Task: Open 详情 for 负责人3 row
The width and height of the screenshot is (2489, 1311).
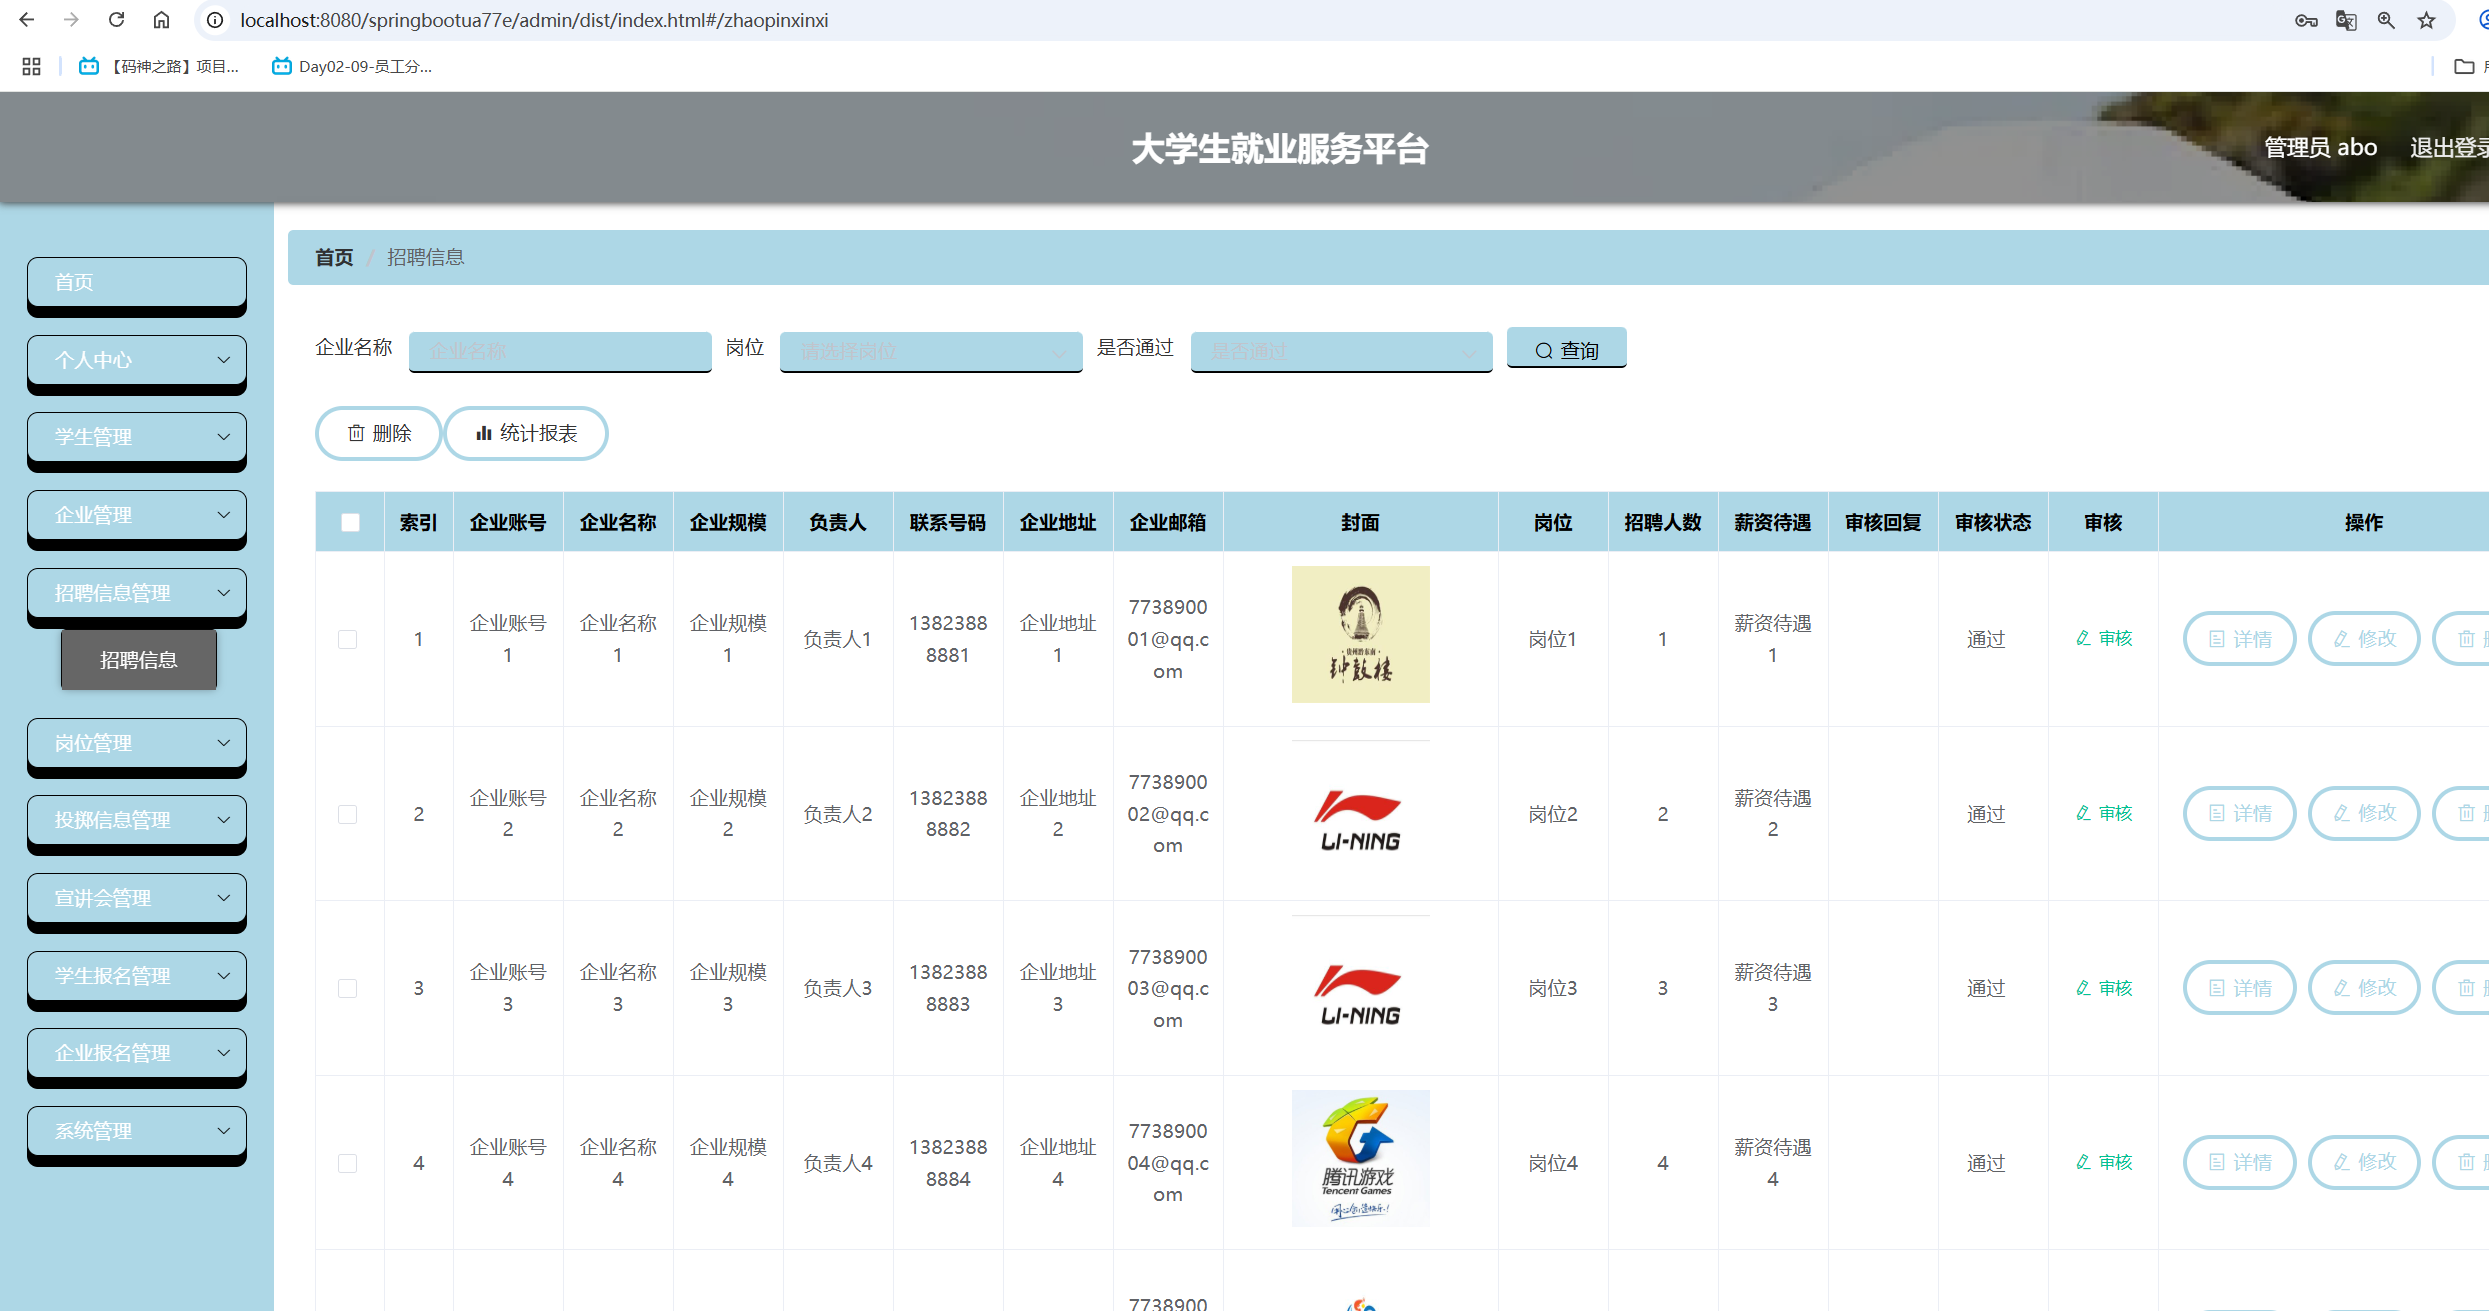Action: coord(2239,988)
